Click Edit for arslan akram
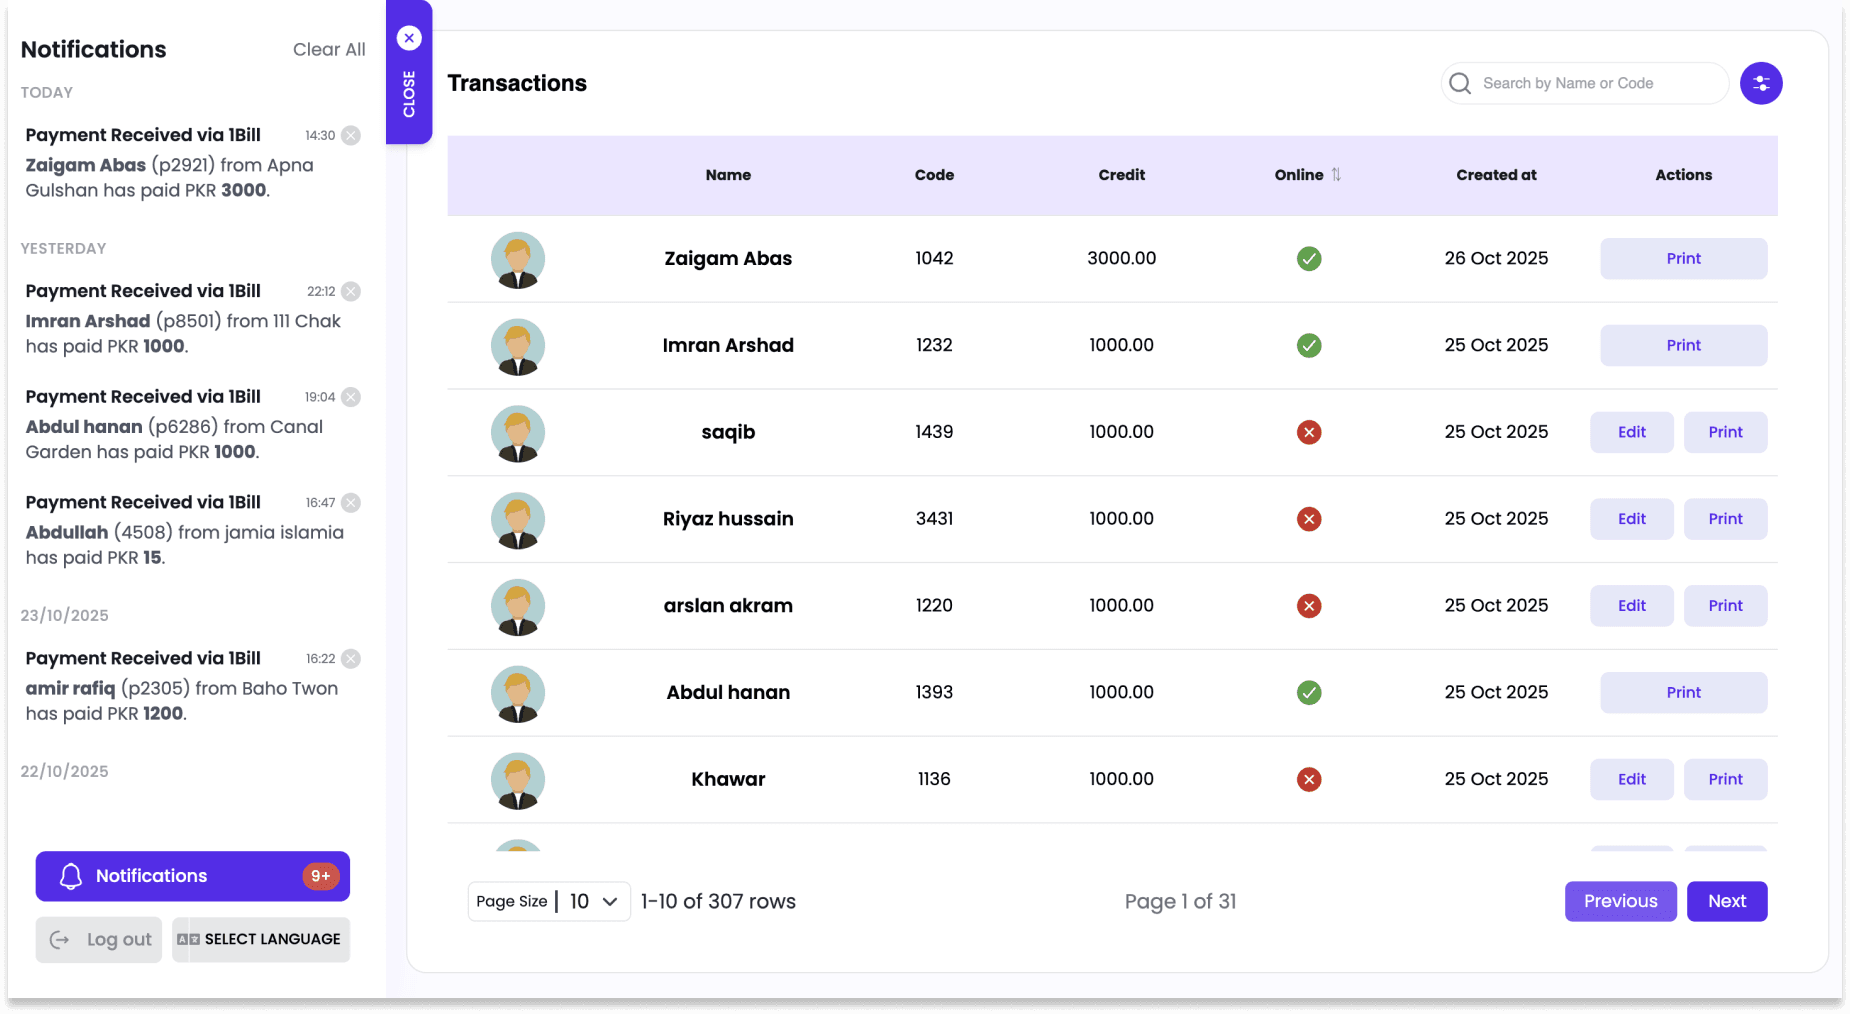 (1631, 606)
